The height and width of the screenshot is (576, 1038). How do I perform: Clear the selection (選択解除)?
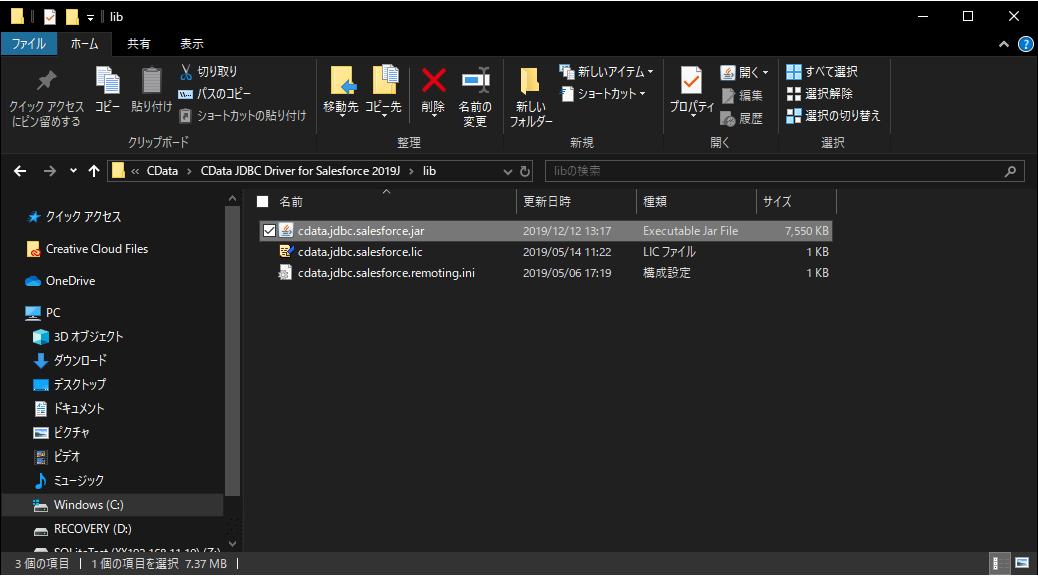coord(820,93)
